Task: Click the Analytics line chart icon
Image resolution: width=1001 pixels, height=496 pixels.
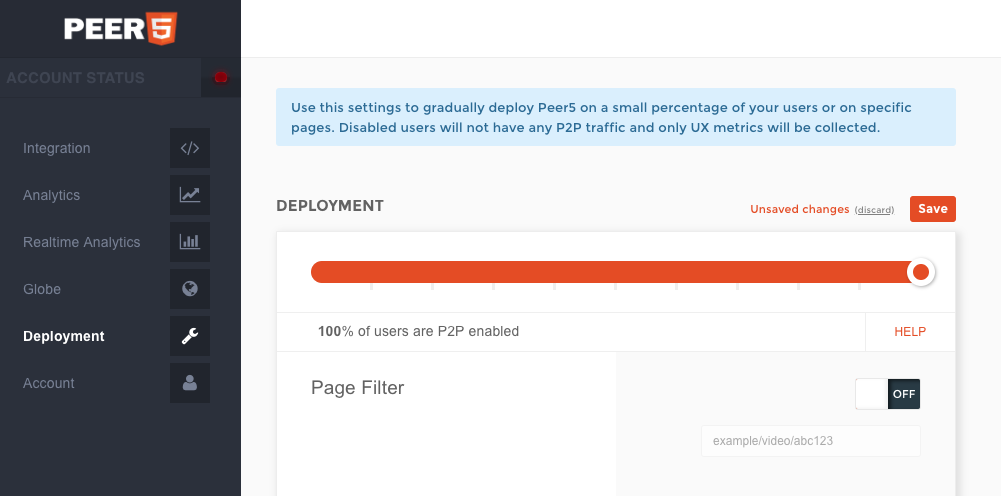Action: click(x=190, y=195)
